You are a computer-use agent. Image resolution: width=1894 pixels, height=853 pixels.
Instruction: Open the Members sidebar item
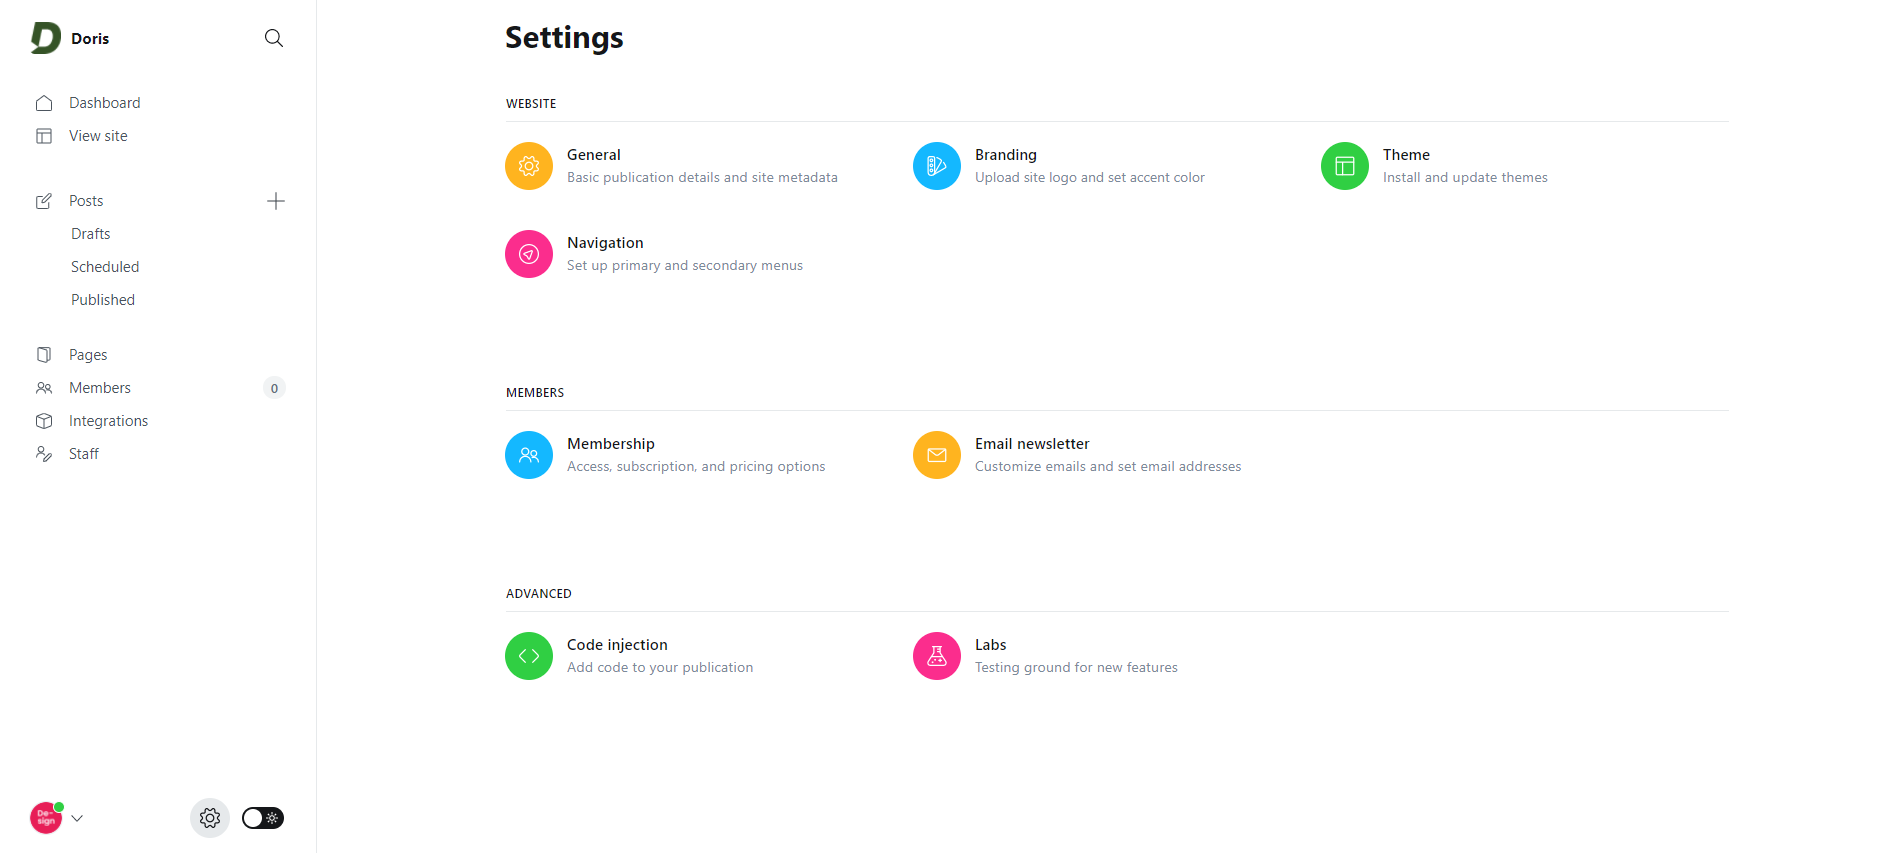(x=100, y=388)
